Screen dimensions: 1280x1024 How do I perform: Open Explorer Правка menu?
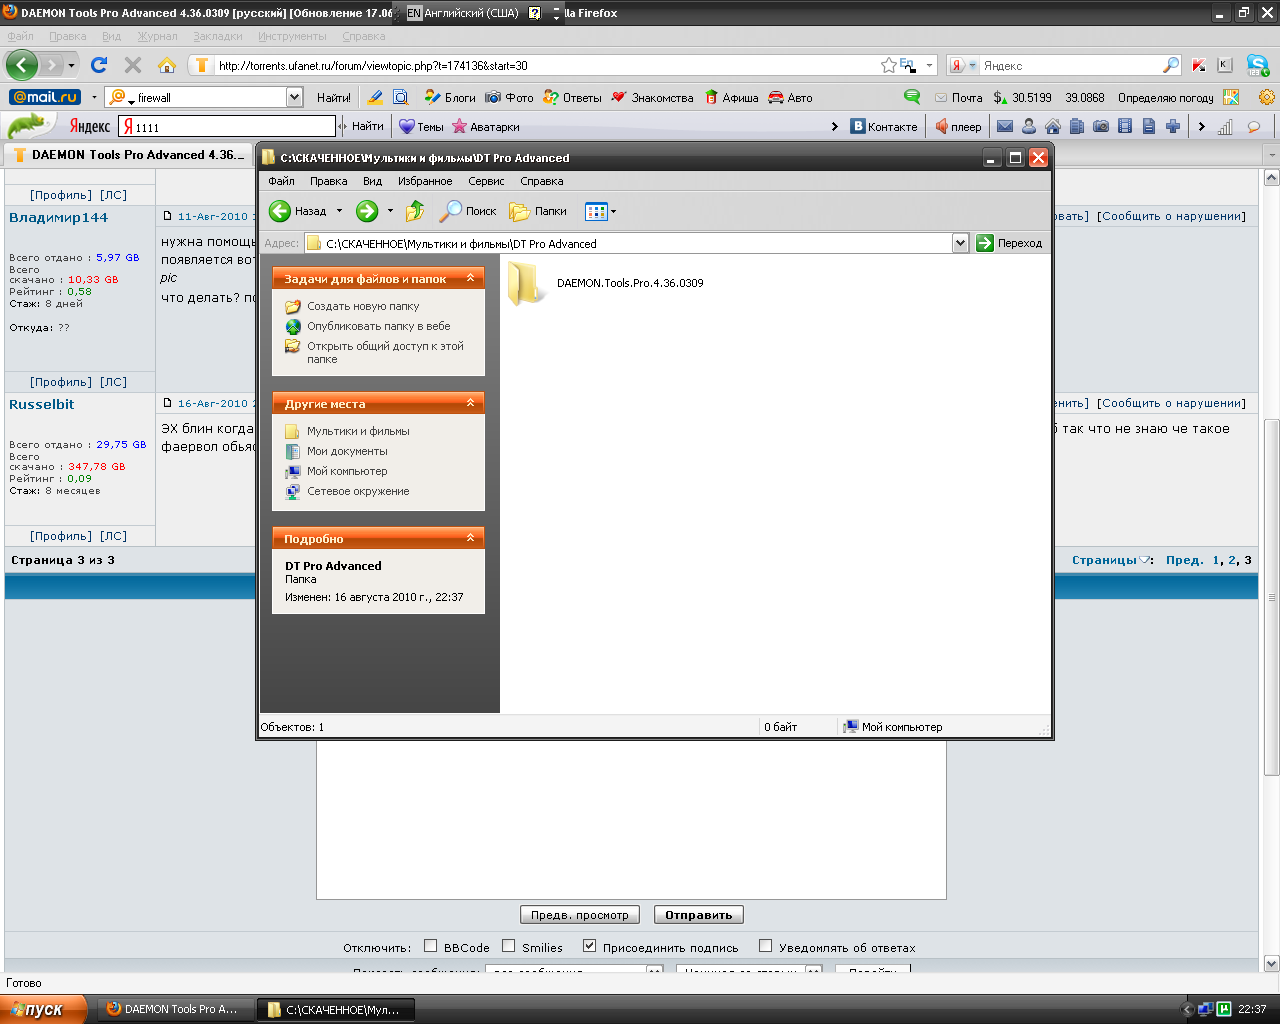point(328,181)
